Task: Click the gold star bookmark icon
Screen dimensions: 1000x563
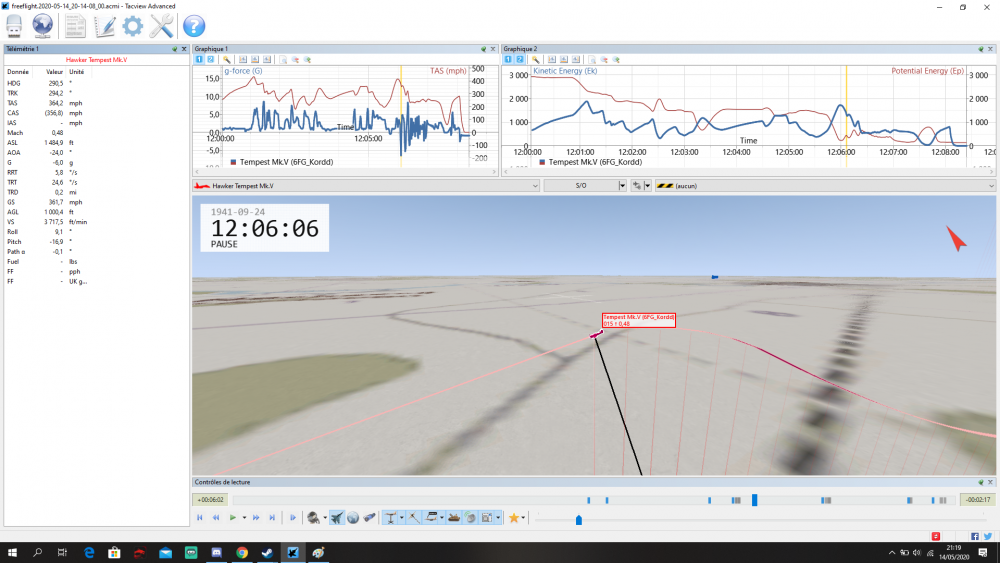Action: 514,518
